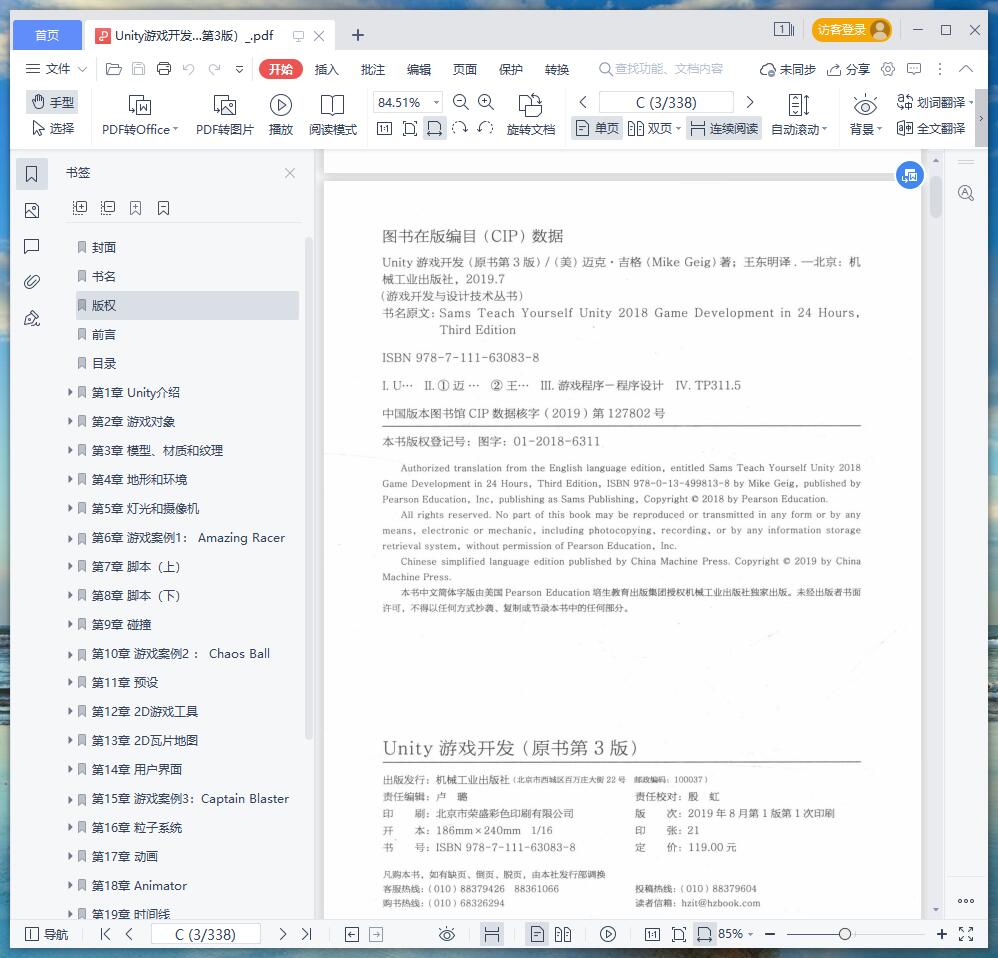The height and width of the screenshot is (958, 998).
Task: Toggle eye protection mode in status bar
Action: tap(447, 934)
